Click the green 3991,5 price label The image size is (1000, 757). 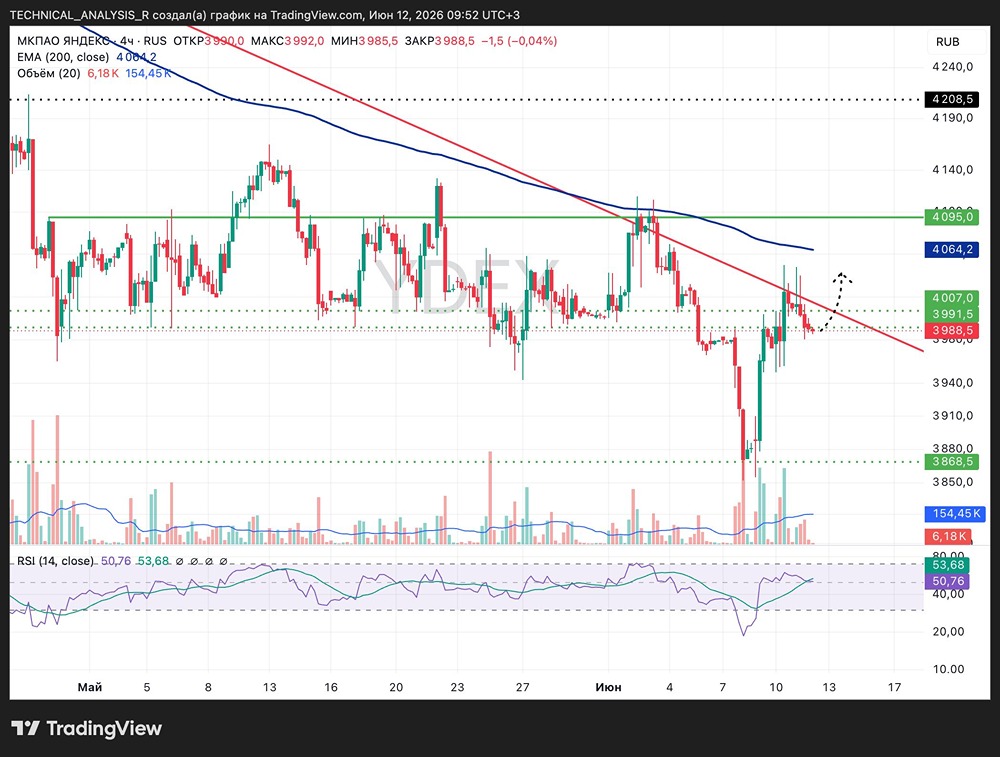pyautogui.click(x=952, y=314)
